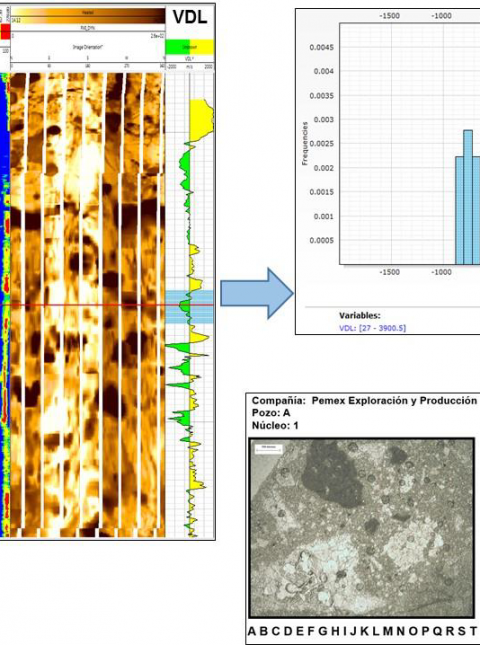Click the yellow VDL legend swatch
This screenshot has width=480, height=645.
pos(202,47)
